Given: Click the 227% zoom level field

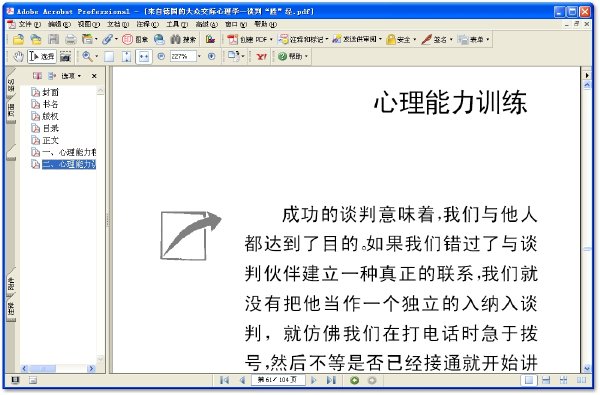Looking at the screenshot, I should pyautogui.click(x=183, y=56).
